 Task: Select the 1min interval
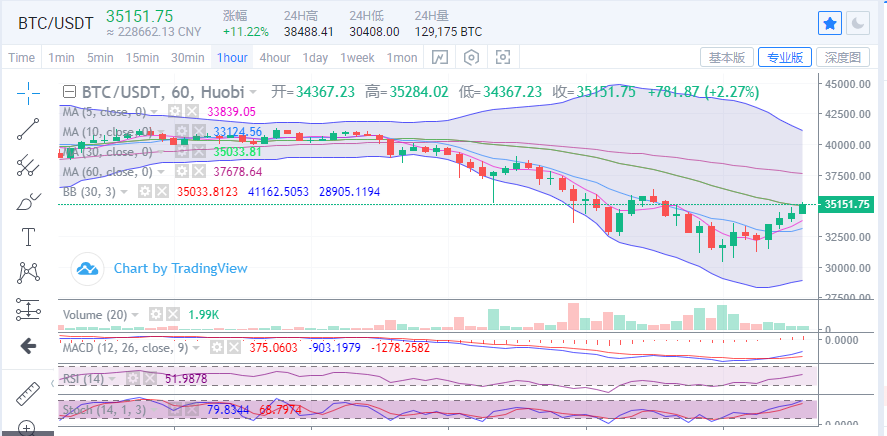click(x=61, y=57)
